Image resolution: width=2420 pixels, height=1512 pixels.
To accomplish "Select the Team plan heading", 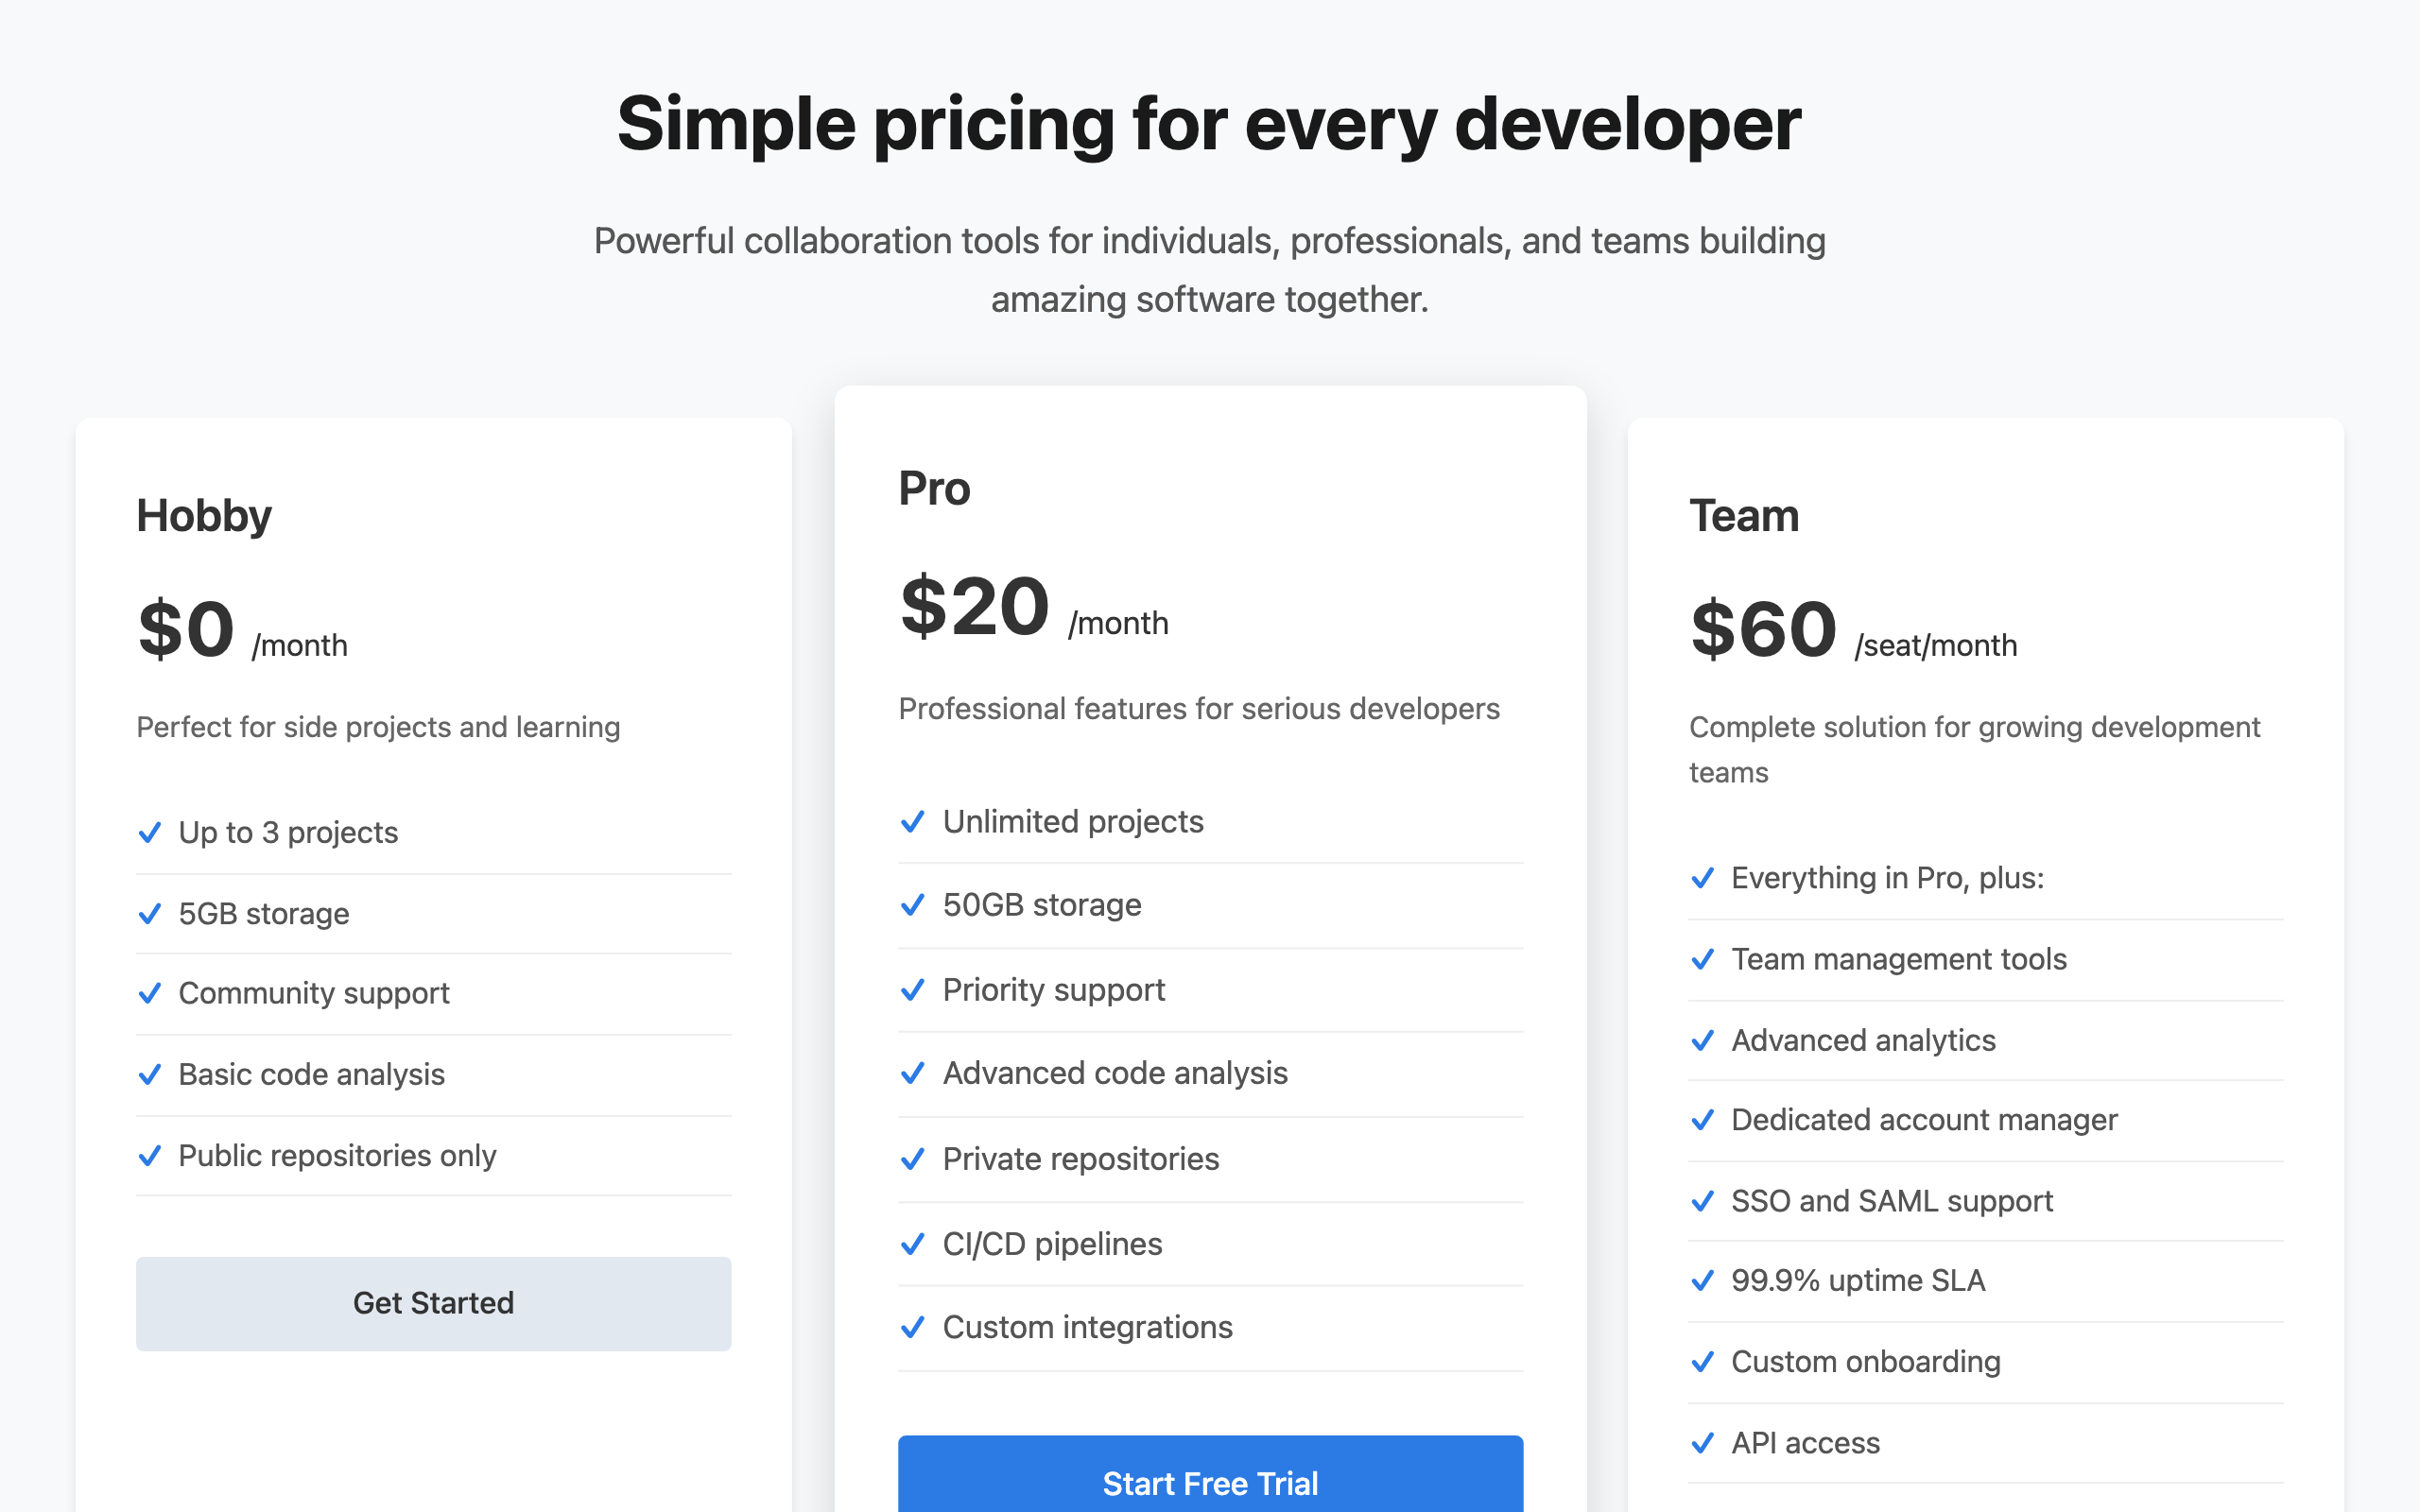I will 1744,516.
